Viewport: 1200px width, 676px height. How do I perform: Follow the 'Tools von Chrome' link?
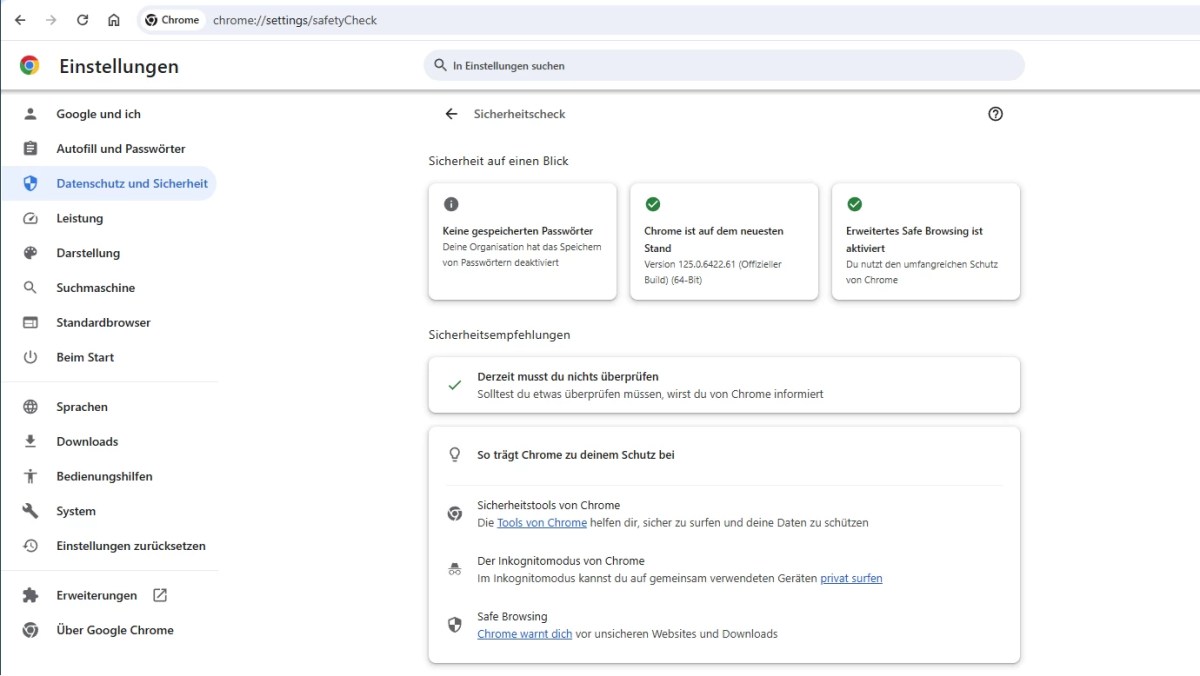pyautogui.click(x=542, y=523)
